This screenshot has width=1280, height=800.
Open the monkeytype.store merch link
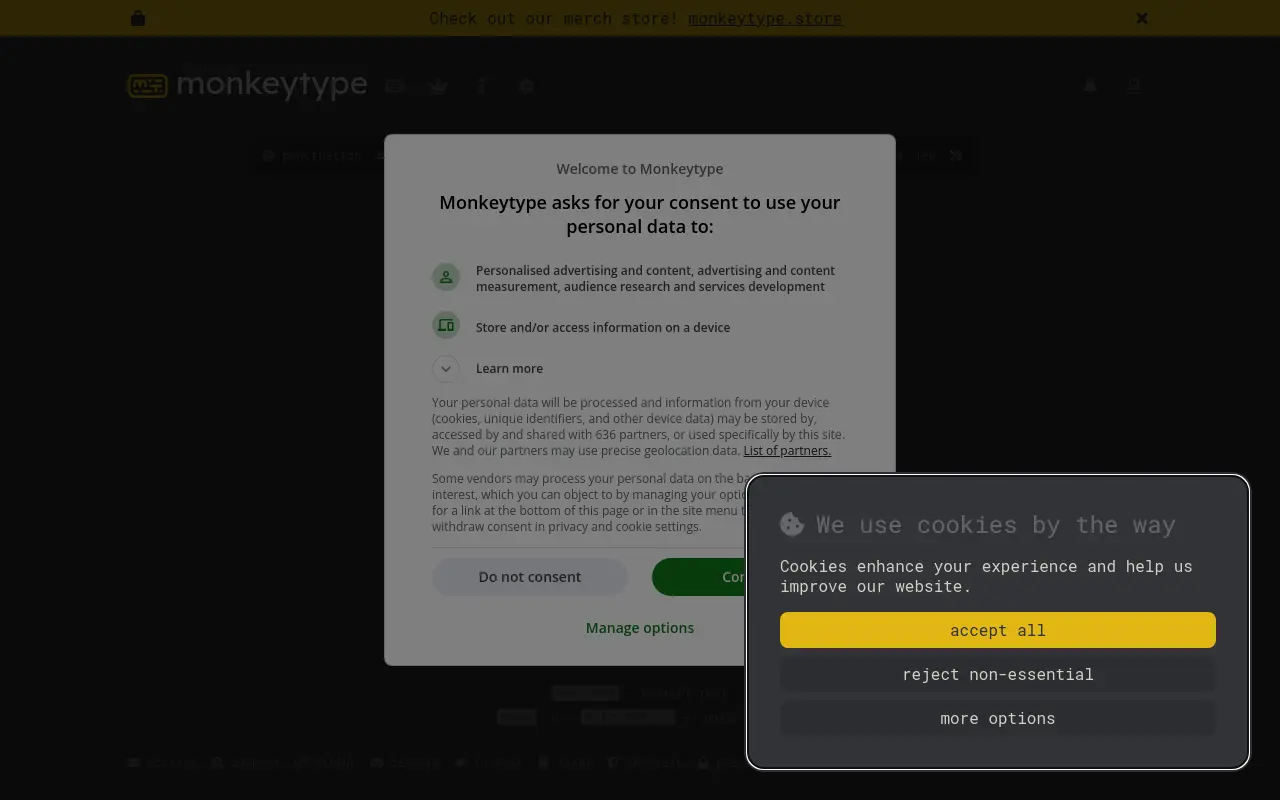[765, 18]
